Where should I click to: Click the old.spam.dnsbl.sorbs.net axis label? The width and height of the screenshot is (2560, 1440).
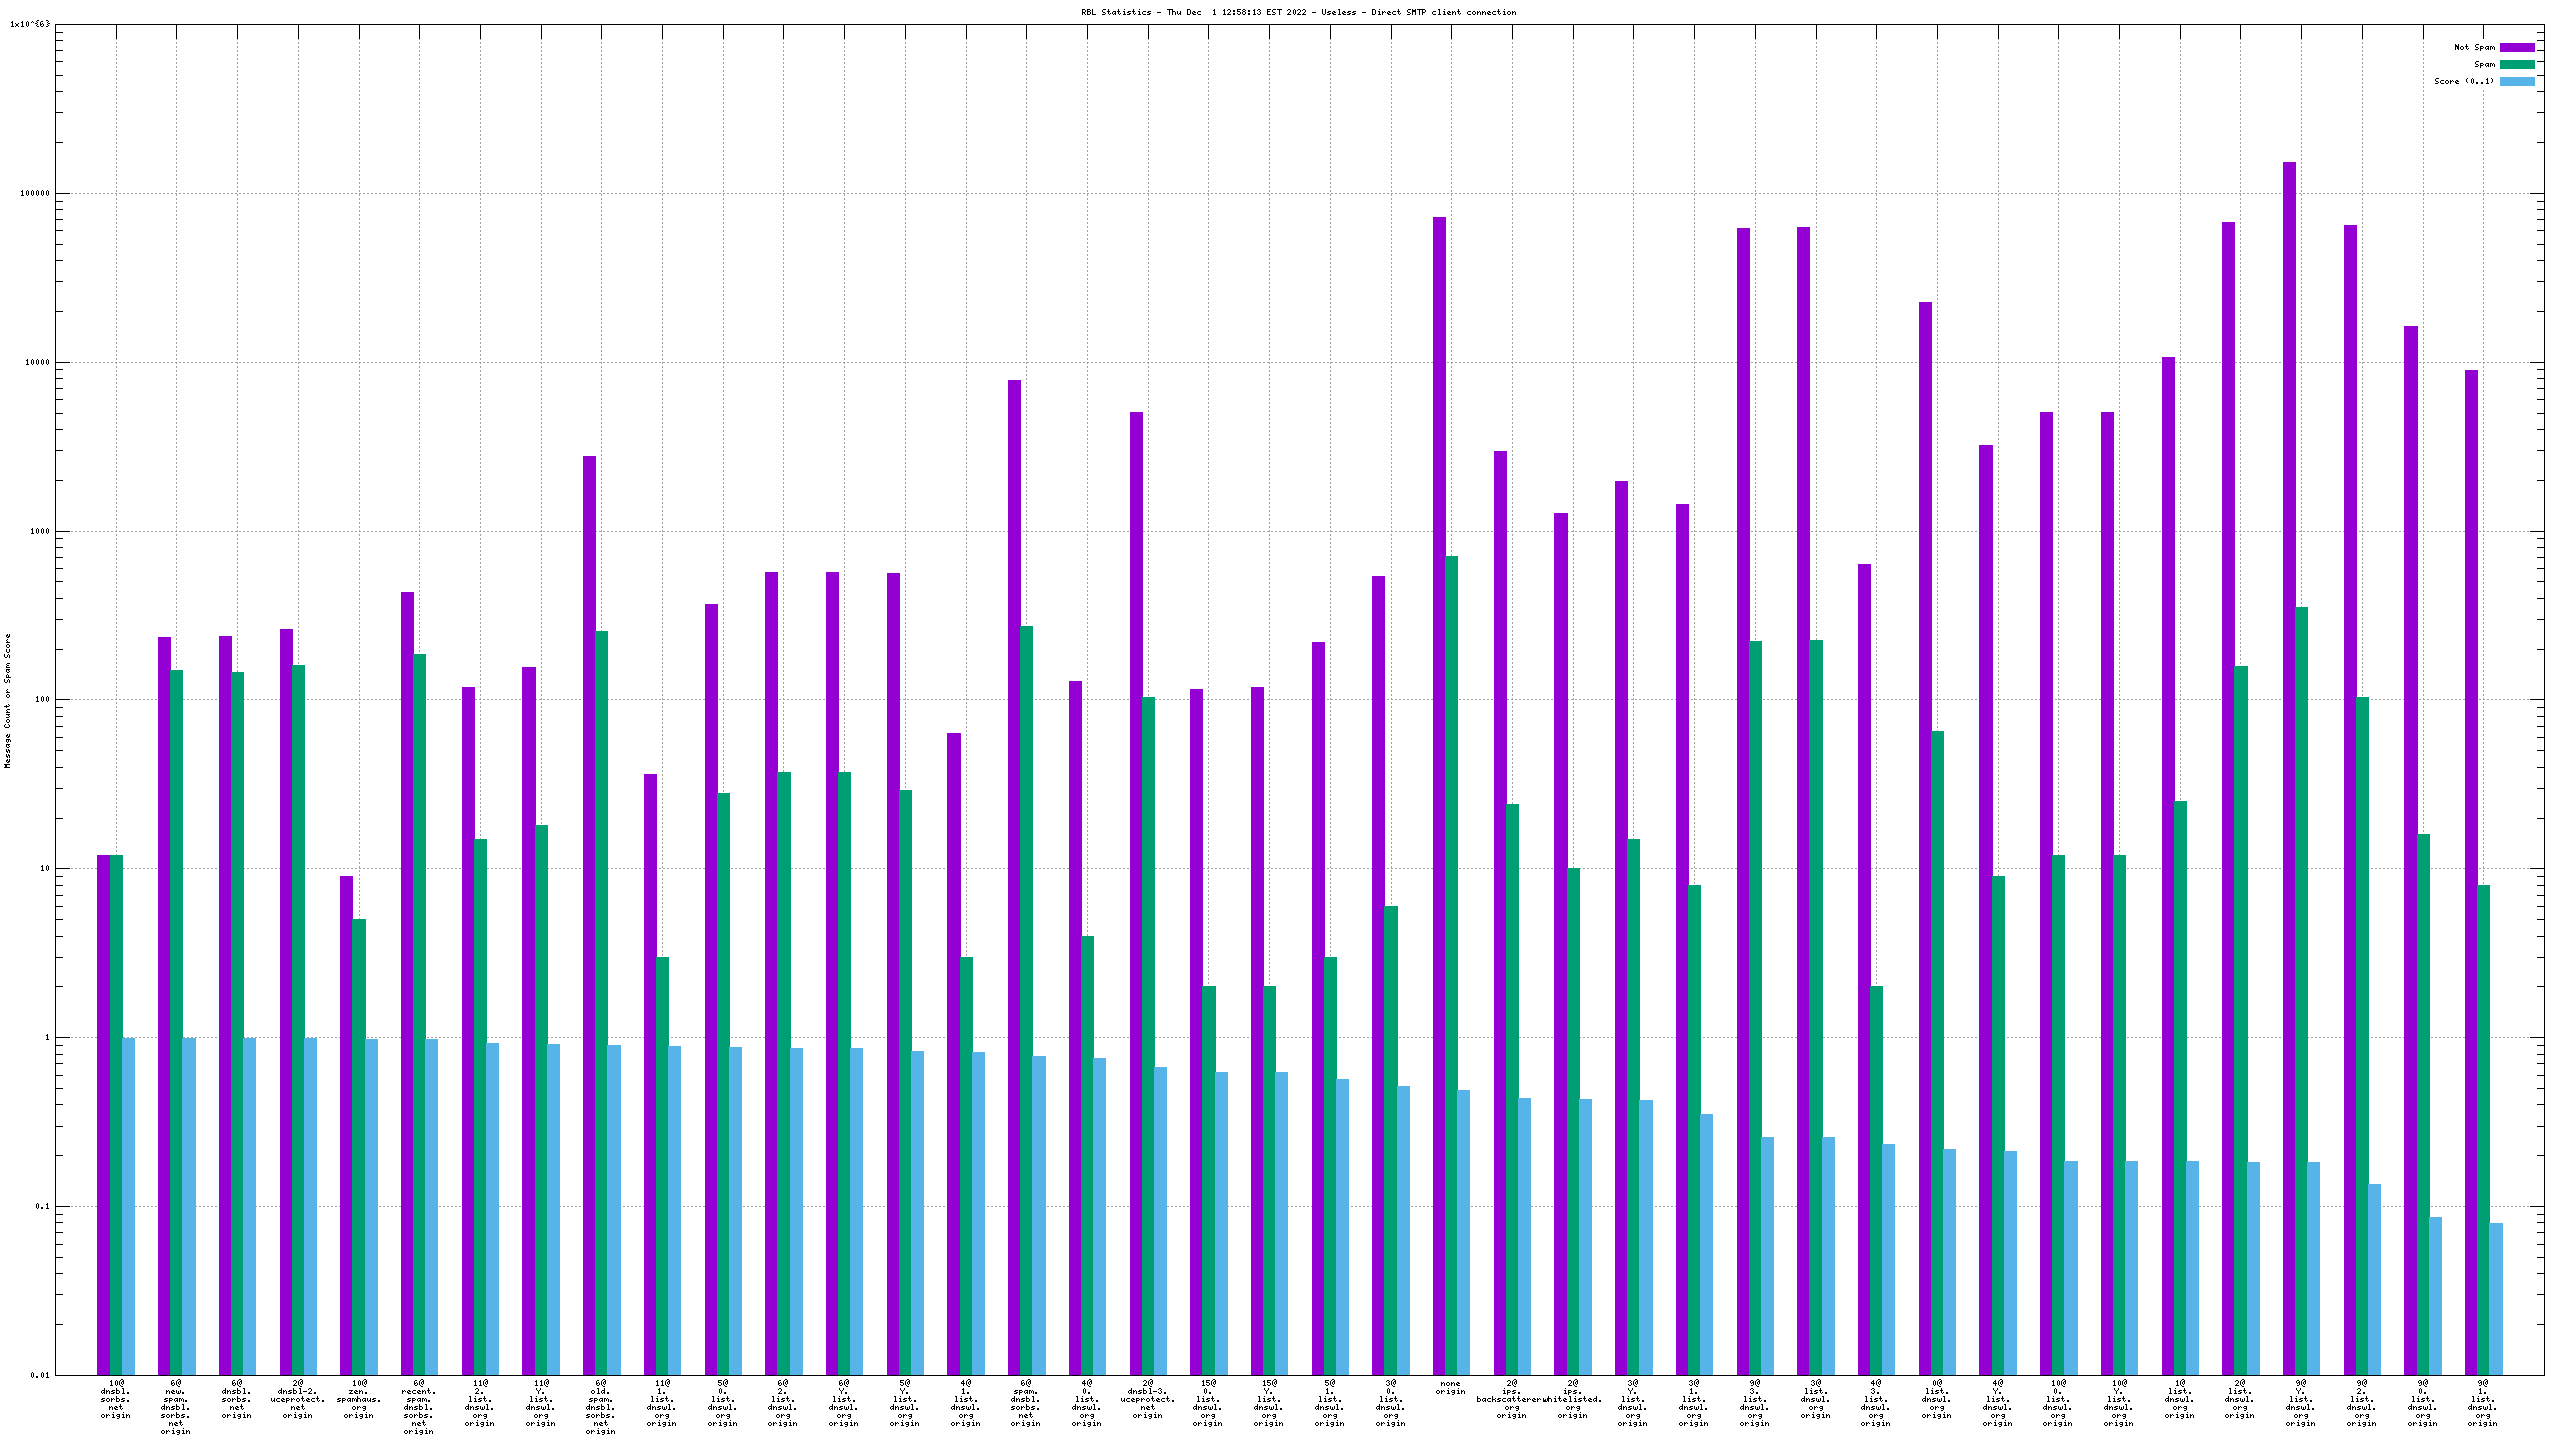[601, 1407]
